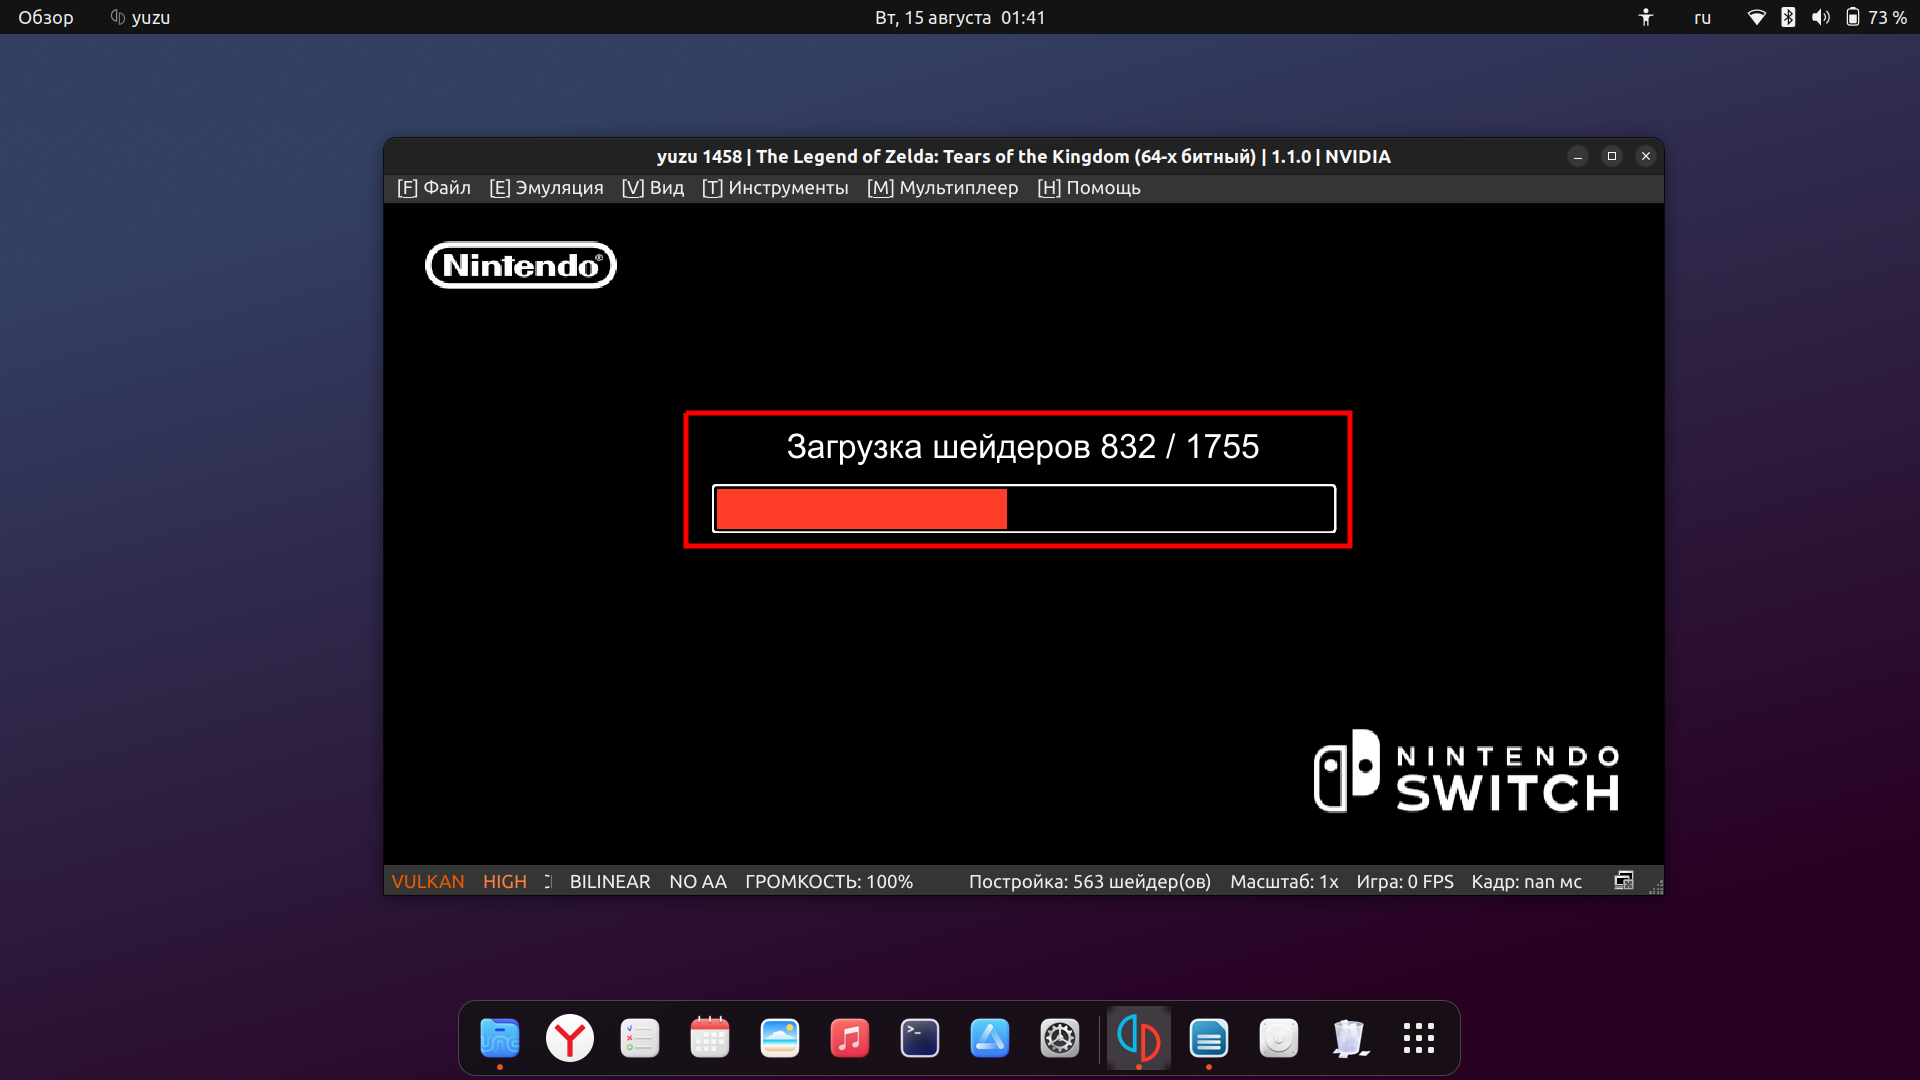Open the image viewer app in dock
Screen dimensions: 1920x1080
tap(780, 1038)
